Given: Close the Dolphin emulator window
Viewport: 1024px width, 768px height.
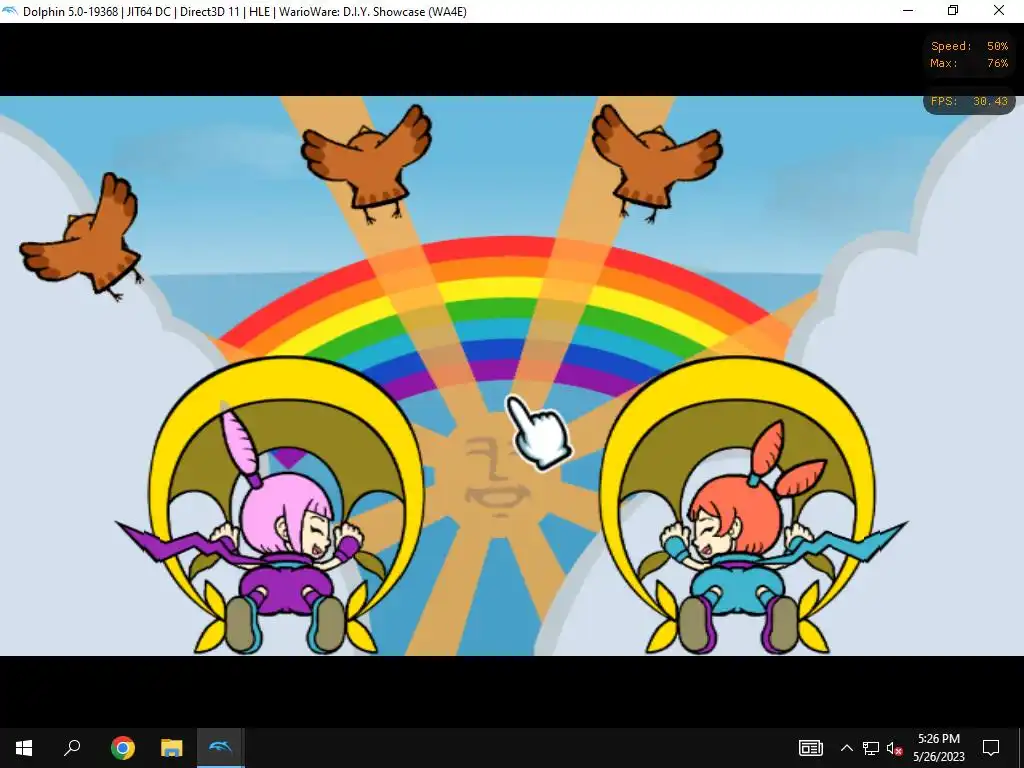Looking at the screenshot, I should [x=999, y=11].
